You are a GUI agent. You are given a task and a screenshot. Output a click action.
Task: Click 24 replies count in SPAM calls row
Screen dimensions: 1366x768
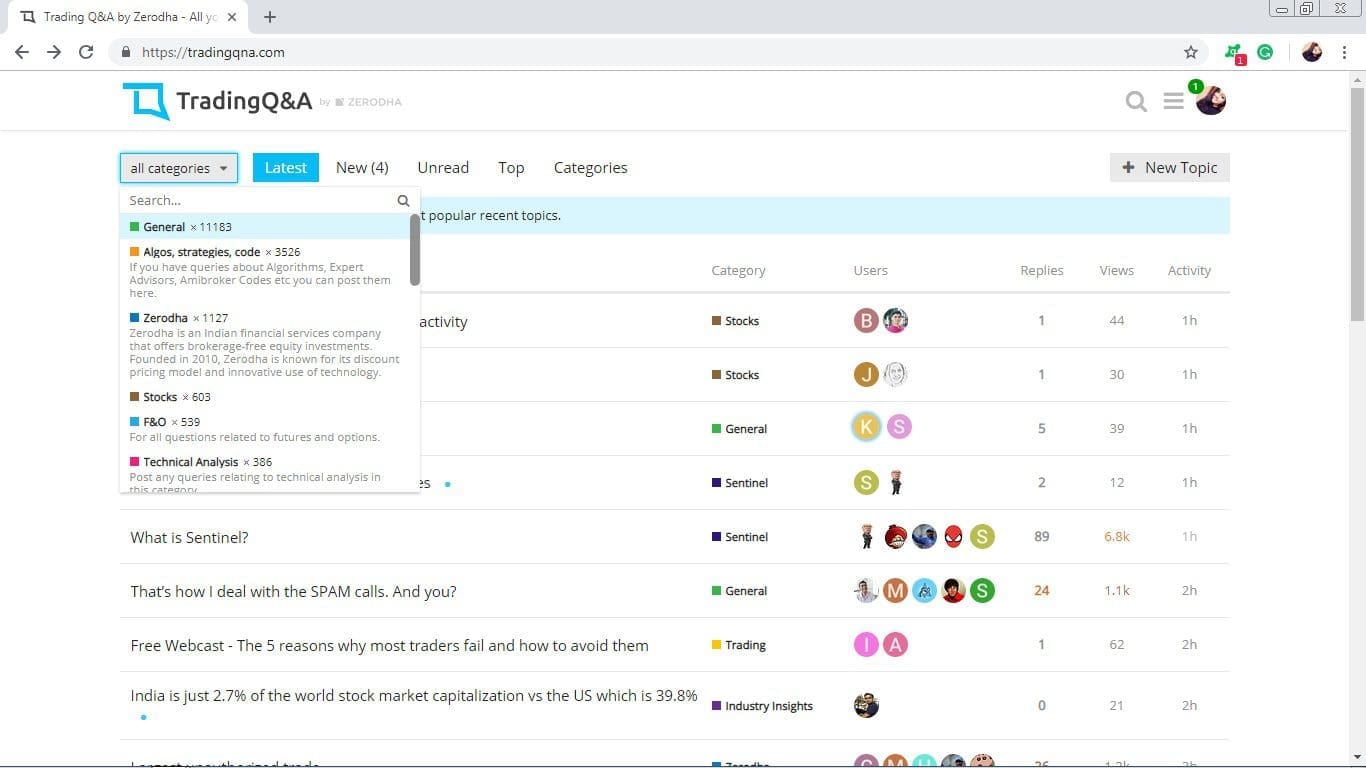1041,591
